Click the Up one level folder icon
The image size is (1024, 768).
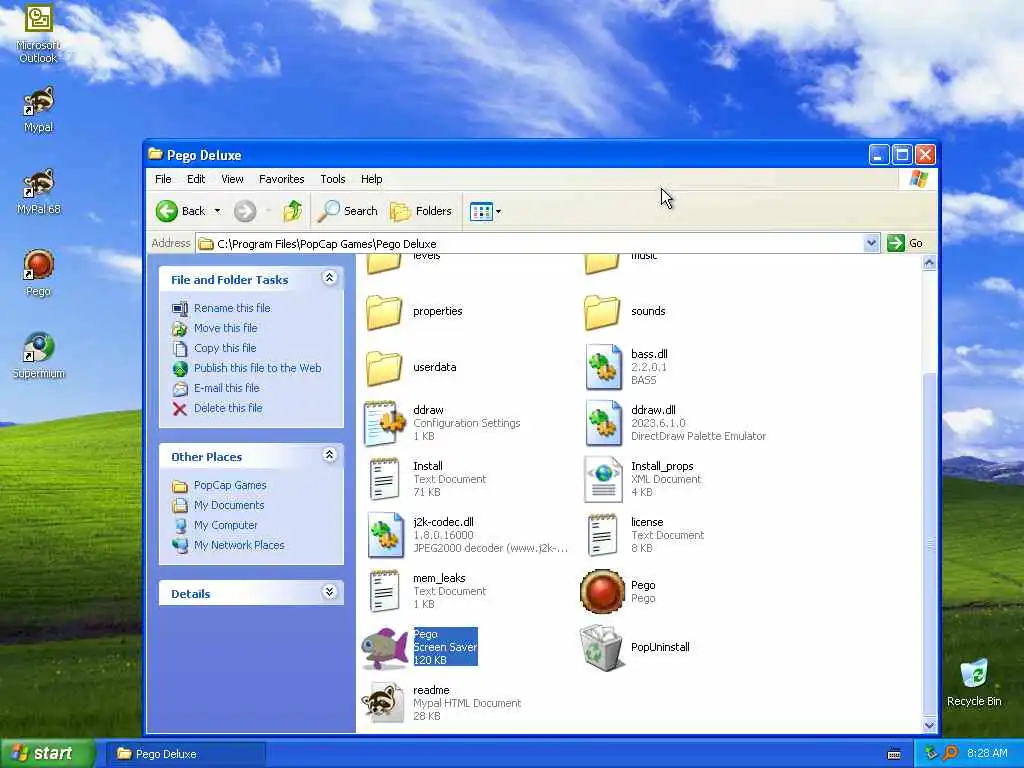(x=292, y=211)
